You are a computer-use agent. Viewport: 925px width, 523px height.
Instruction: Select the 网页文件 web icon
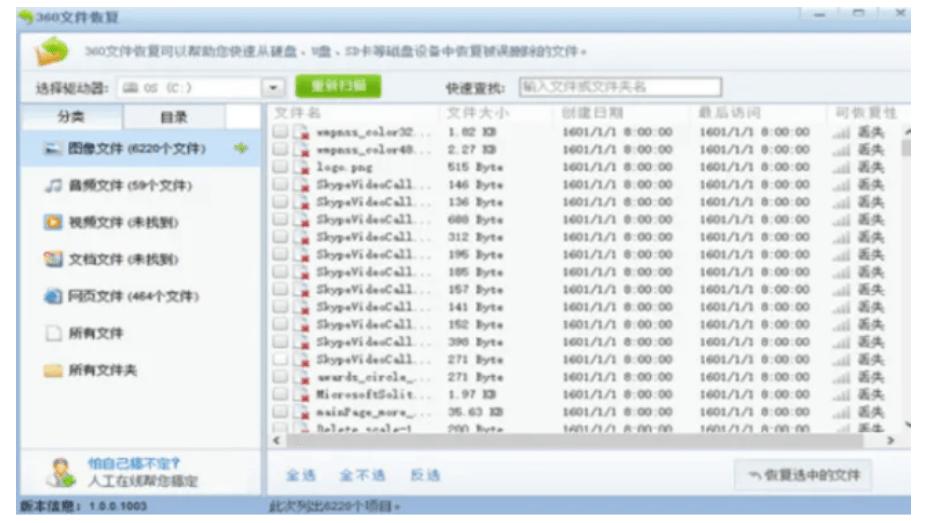(x=53, y=296)
